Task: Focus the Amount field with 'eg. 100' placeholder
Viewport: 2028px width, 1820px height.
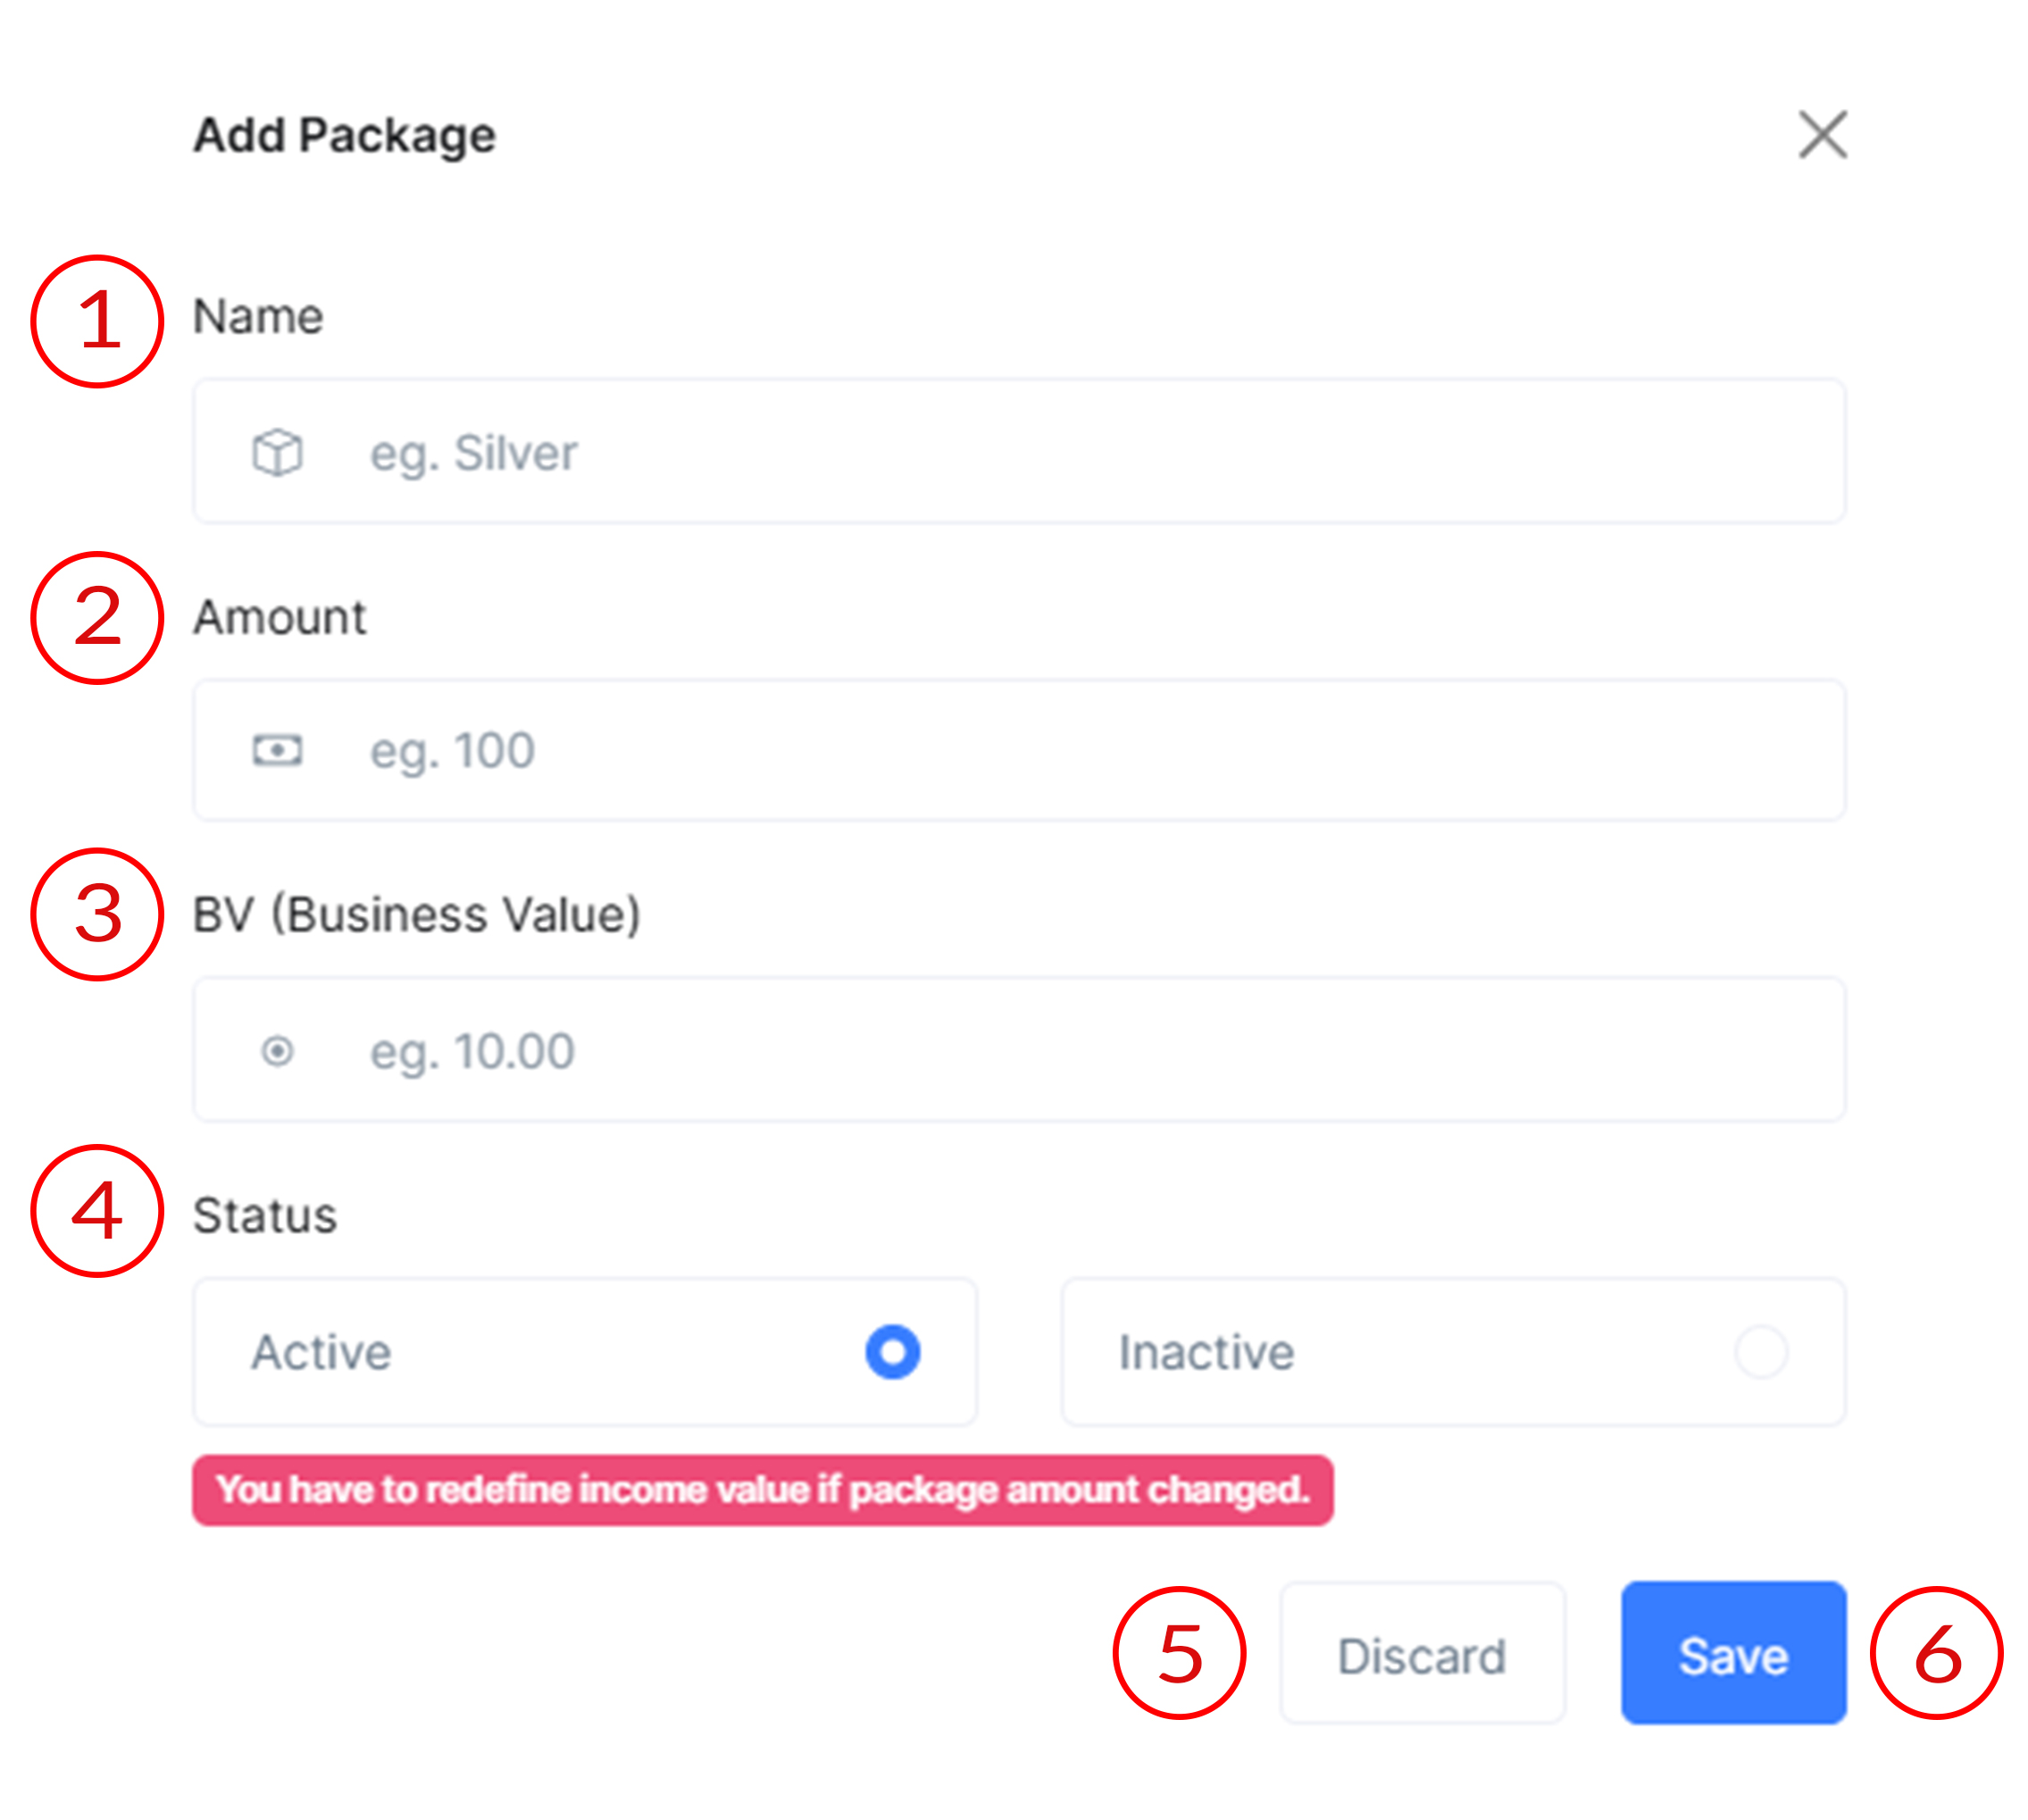Action: [1050, 750]
